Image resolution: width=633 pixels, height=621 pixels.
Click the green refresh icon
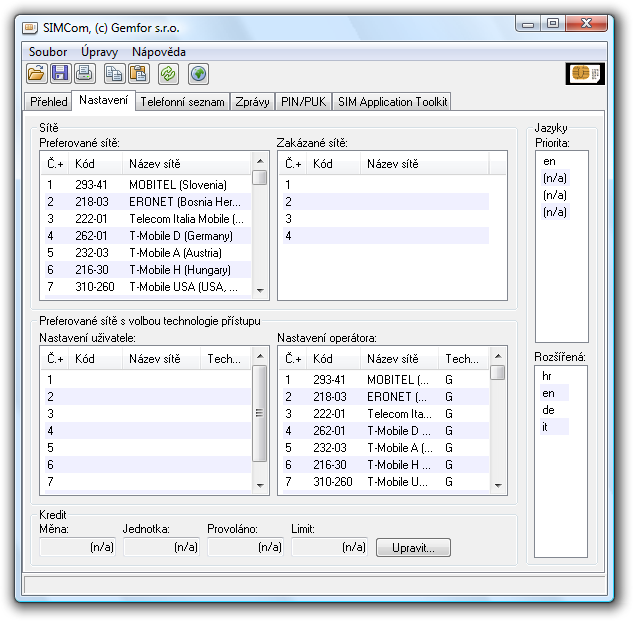[168, 73]
